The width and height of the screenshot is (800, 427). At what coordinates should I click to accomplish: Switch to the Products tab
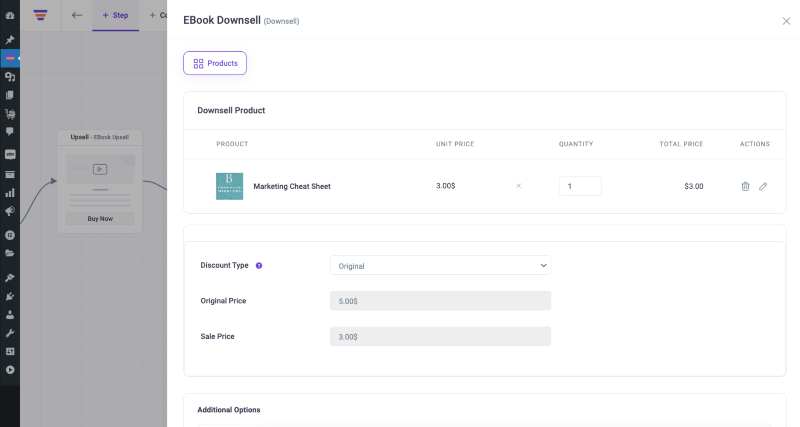point(215,63)
